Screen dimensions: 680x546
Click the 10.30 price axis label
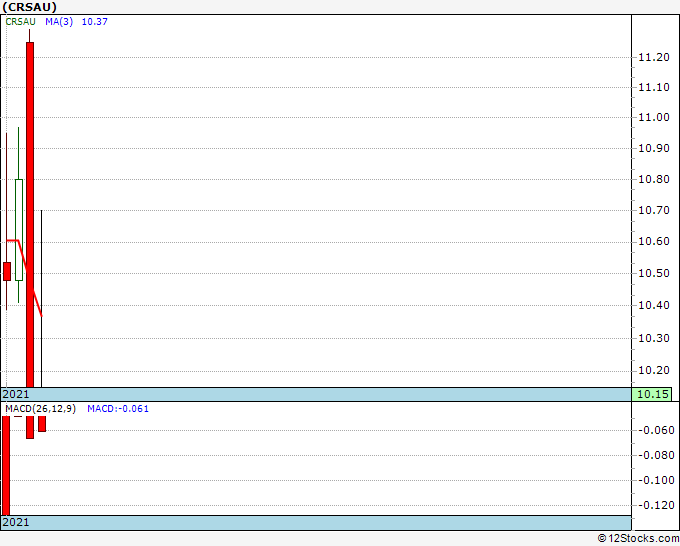coord(654,338)
